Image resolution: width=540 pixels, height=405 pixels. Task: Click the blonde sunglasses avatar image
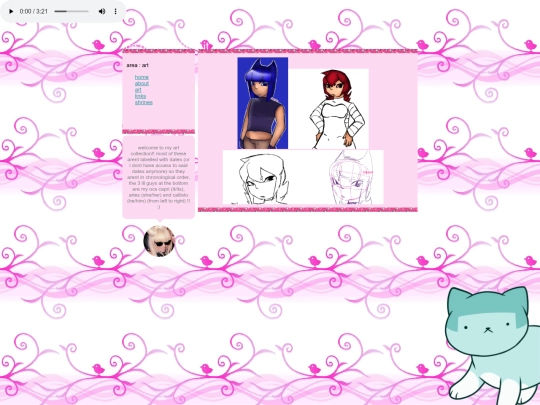click(159, 241)
